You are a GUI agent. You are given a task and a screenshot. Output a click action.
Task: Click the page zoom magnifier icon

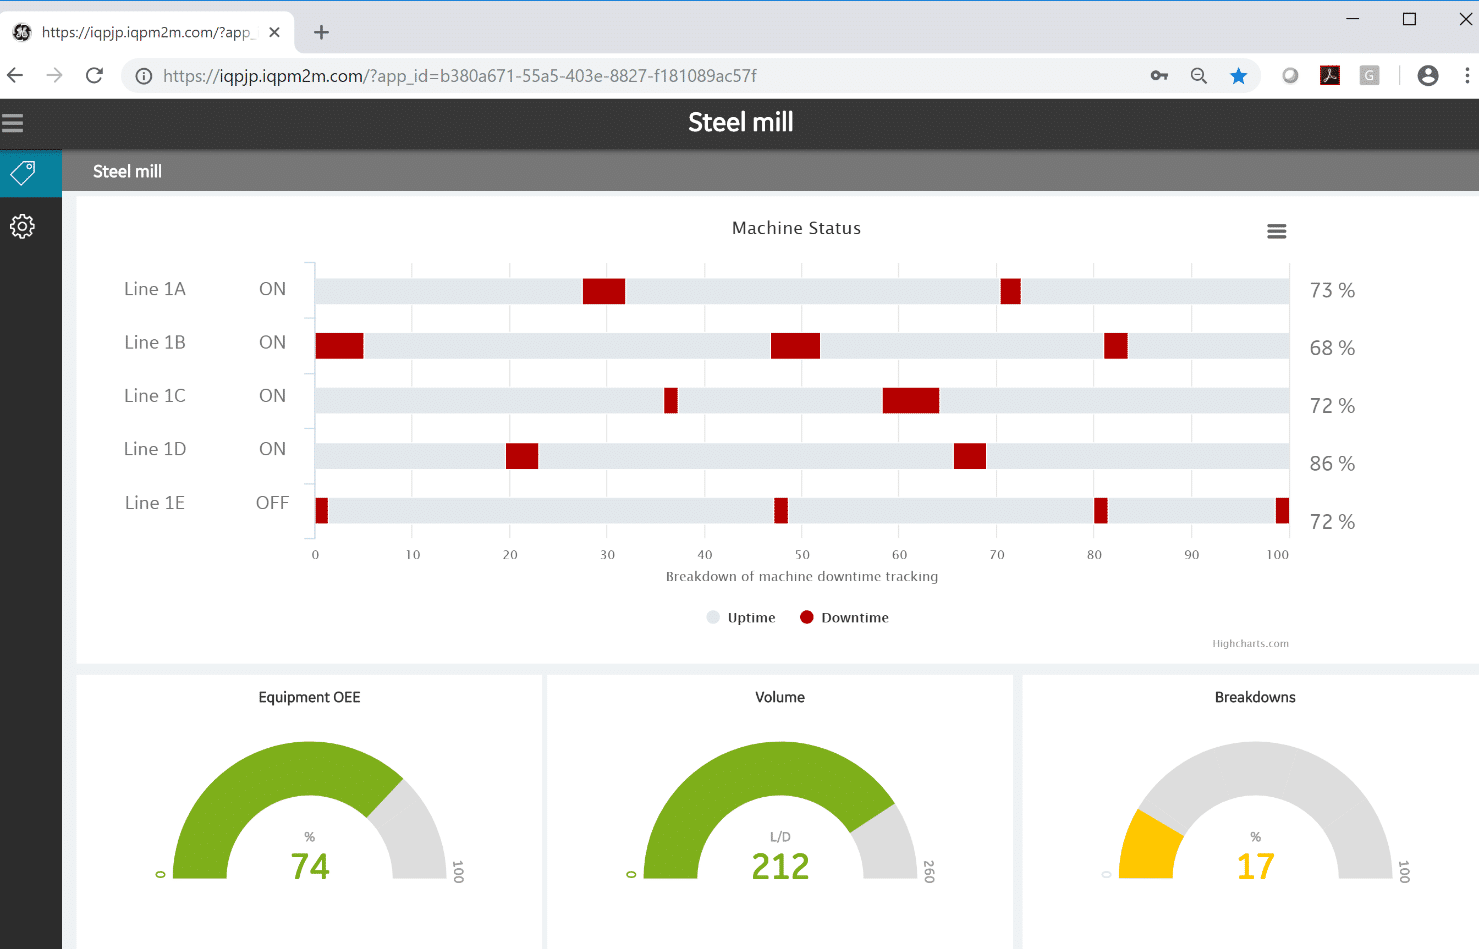[x=1199, y=75]
